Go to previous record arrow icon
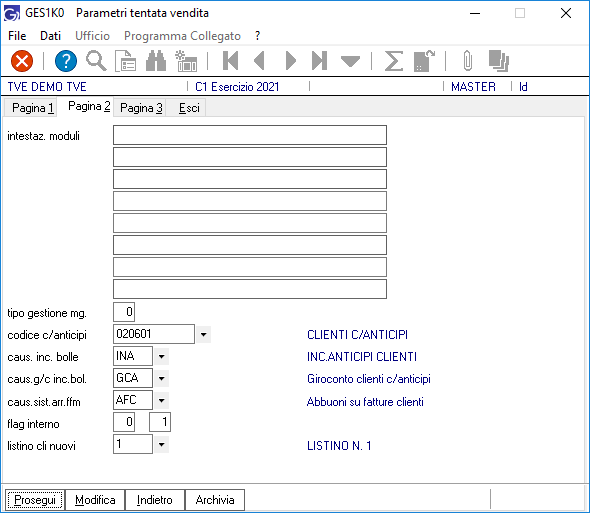Viewport: 590px width, 513px height. coord(260,61)
